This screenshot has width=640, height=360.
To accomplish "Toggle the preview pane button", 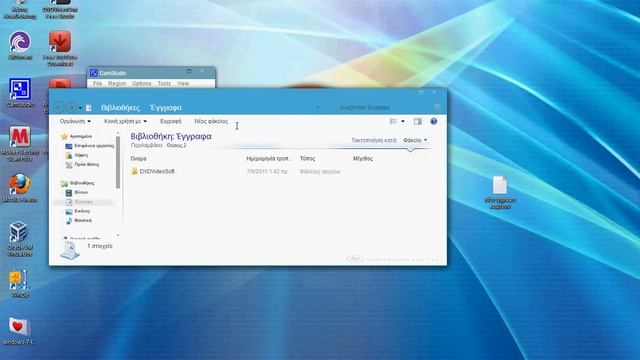I will tap(418, 121).
